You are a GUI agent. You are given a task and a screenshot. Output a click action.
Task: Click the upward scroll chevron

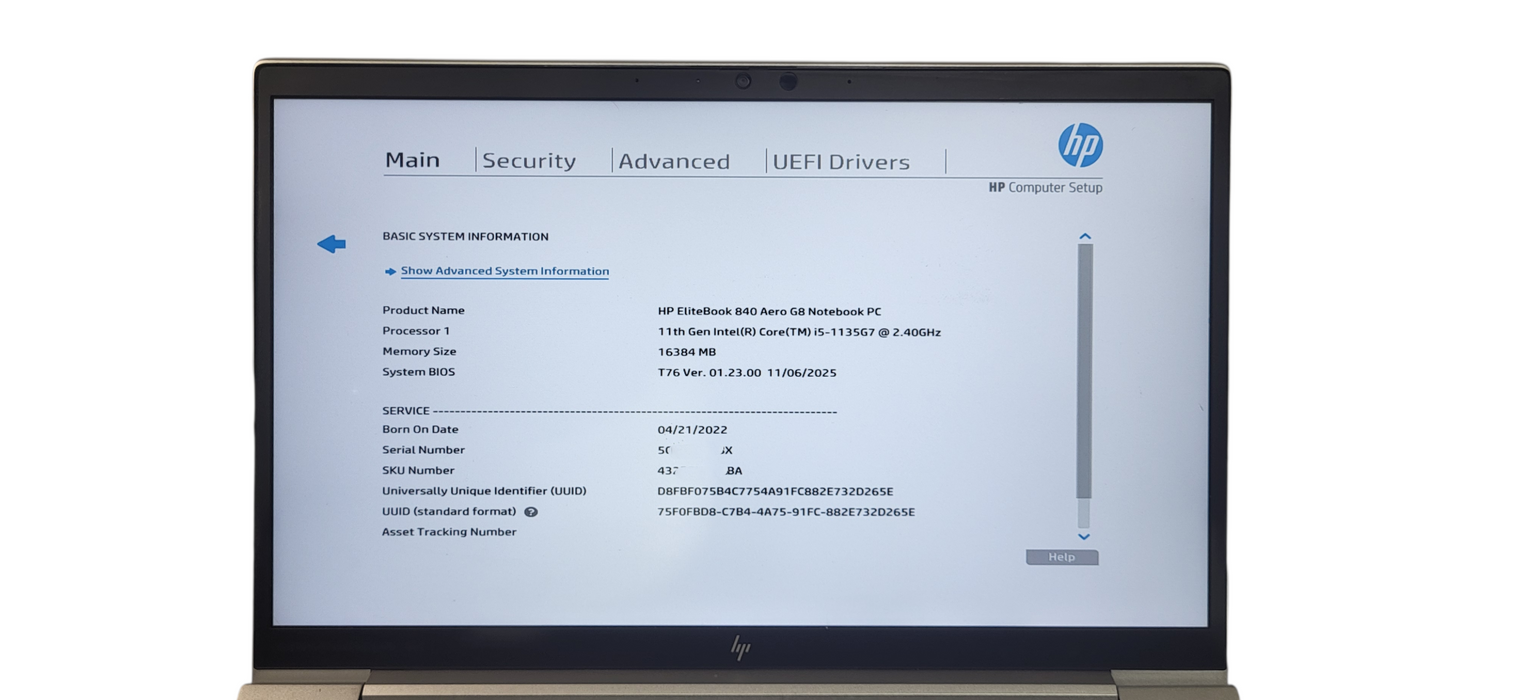click(1084, 234)
